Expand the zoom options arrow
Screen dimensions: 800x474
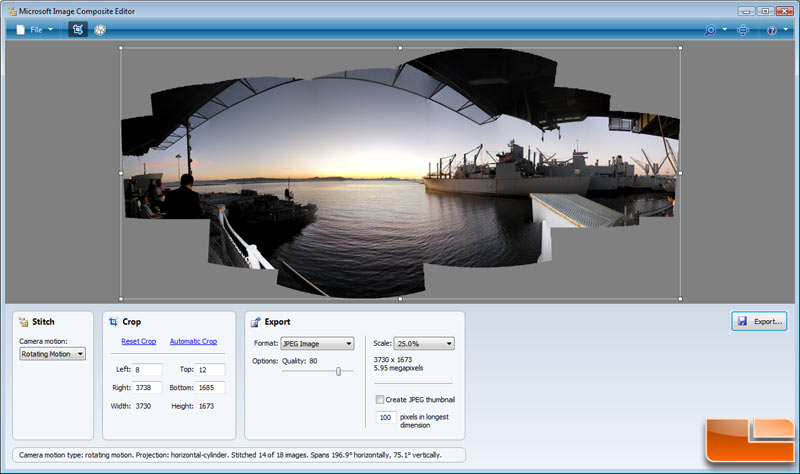pyautogui.click(x=724, y=30)
